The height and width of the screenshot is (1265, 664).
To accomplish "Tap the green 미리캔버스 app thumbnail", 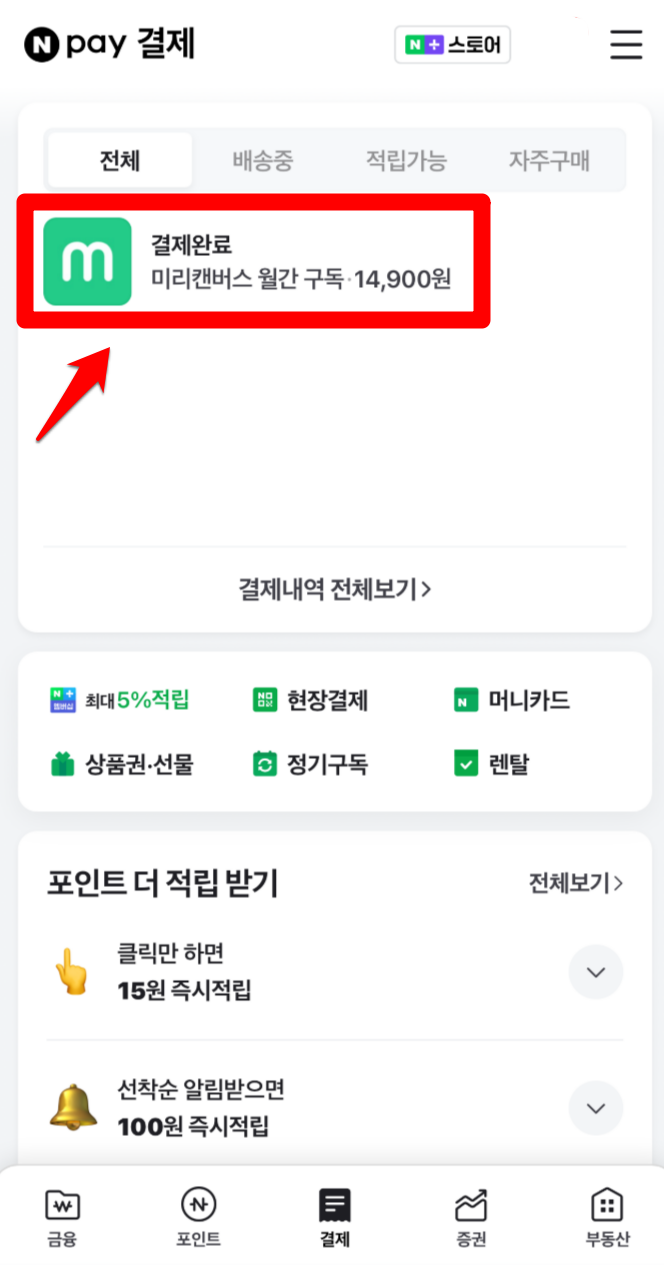I will click(88, 261).
